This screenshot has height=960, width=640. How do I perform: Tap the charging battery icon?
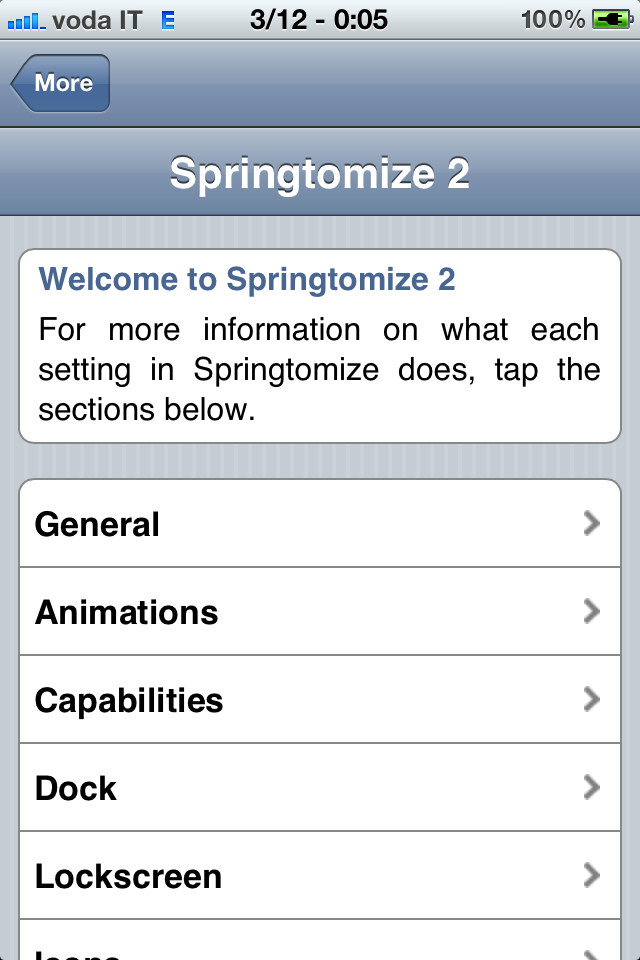pos(610,19)
